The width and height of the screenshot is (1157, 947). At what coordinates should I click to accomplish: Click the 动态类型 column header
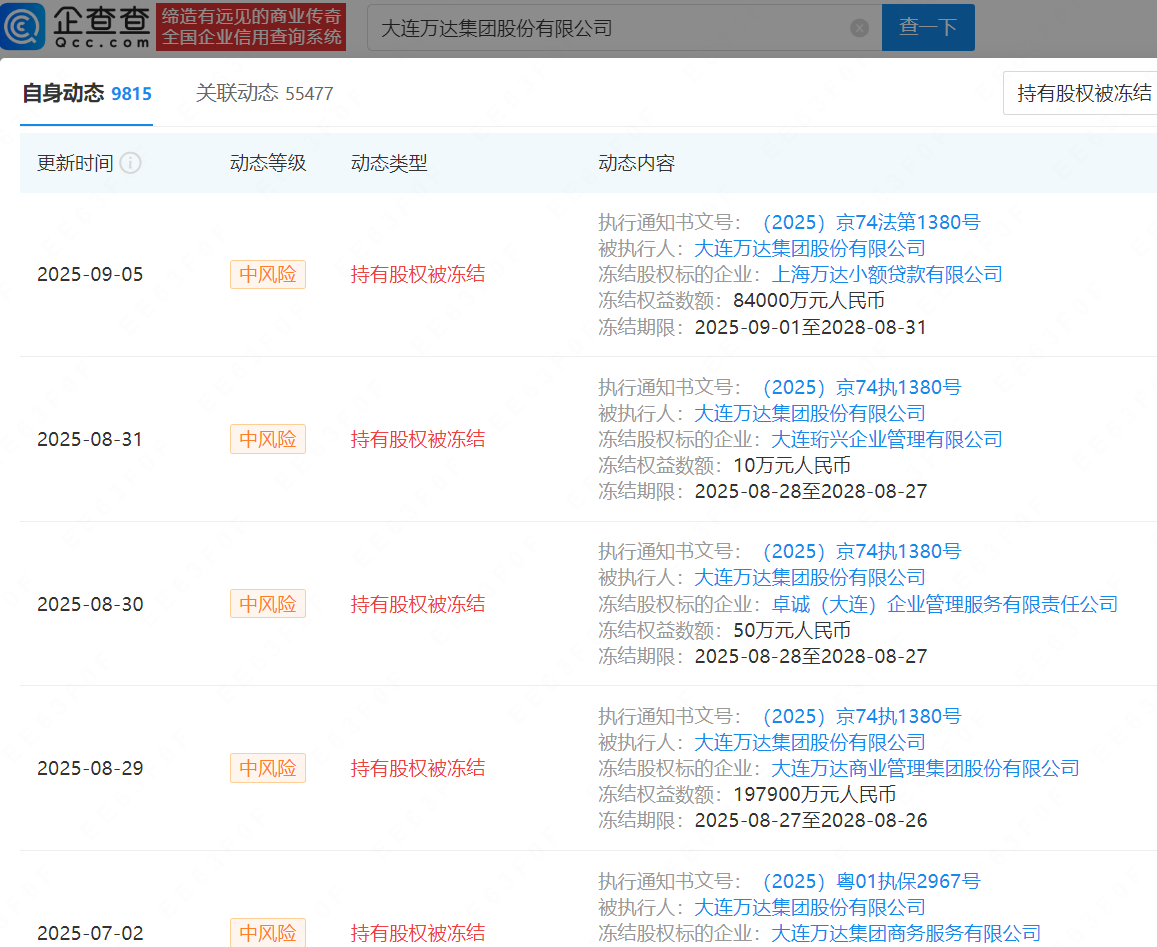[x=389, y=163]
